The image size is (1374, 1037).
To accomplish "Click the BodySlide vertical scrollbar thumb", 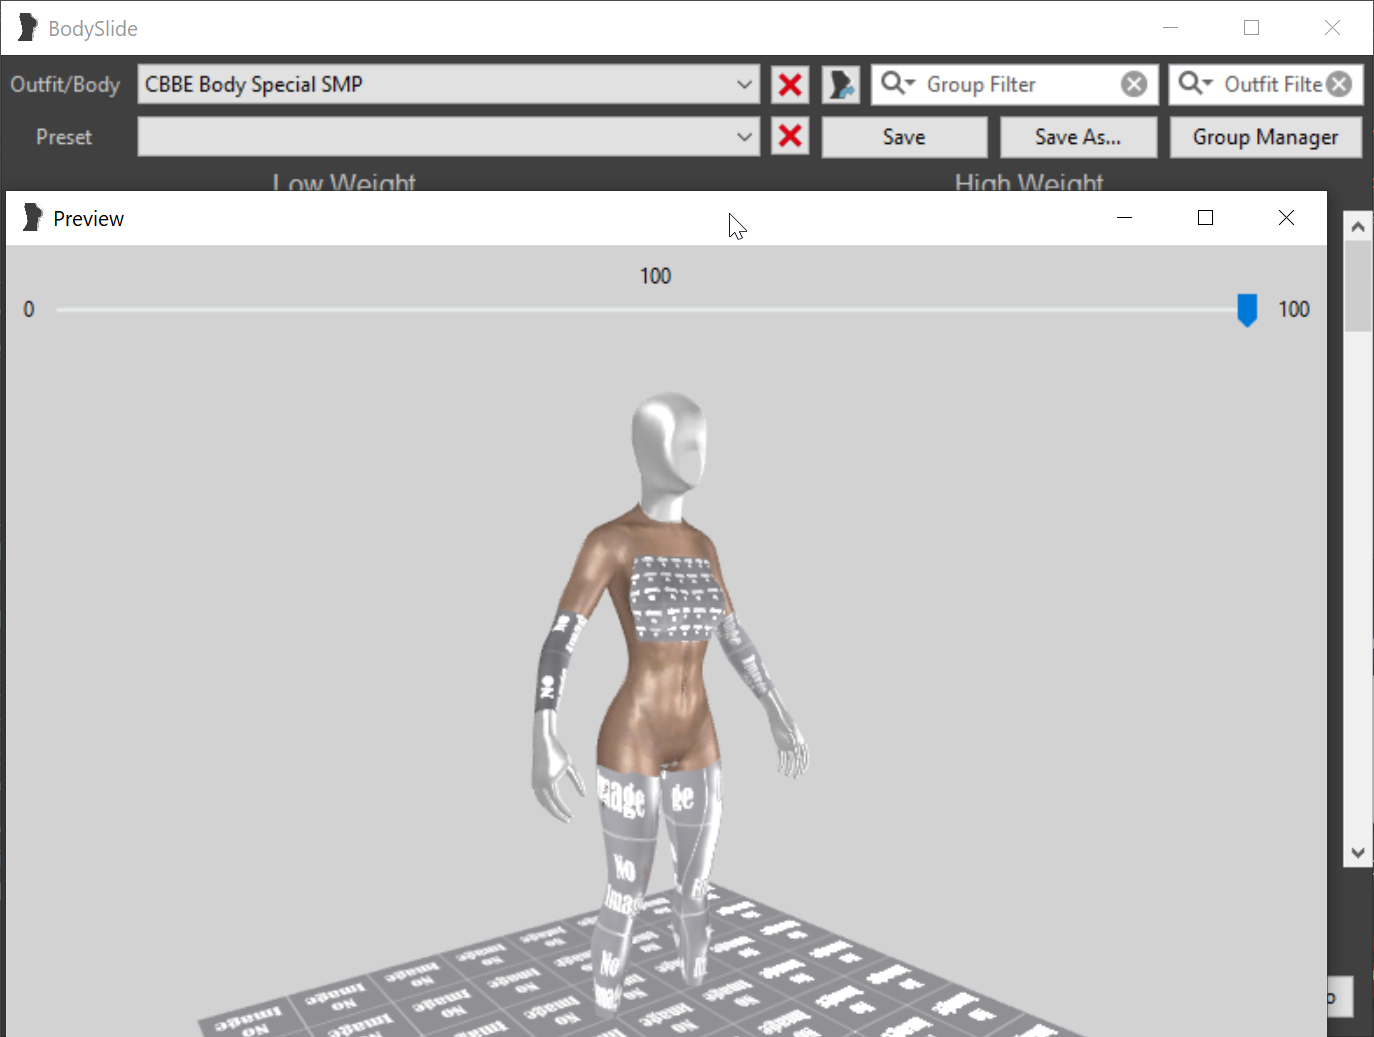I will pos(1358,286).
